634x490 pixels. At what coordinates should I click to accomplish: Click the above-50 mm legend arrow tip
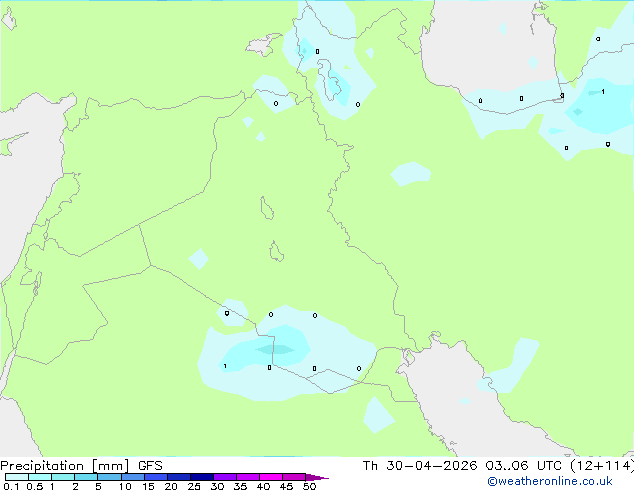coord(317,477)
